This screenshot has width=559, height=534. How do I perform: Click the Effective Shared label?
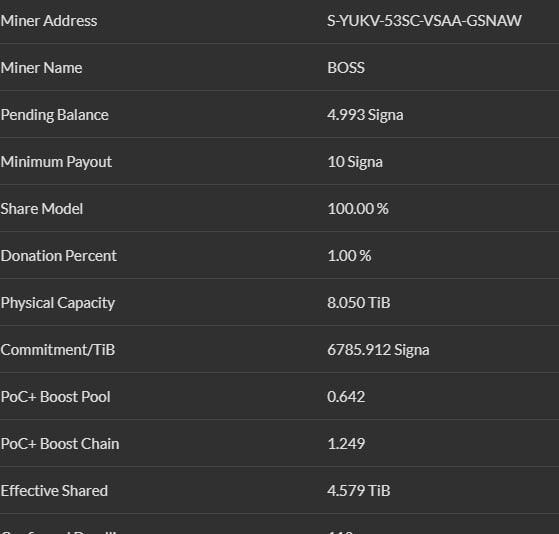pyautogui.click(x=54, y=491)
